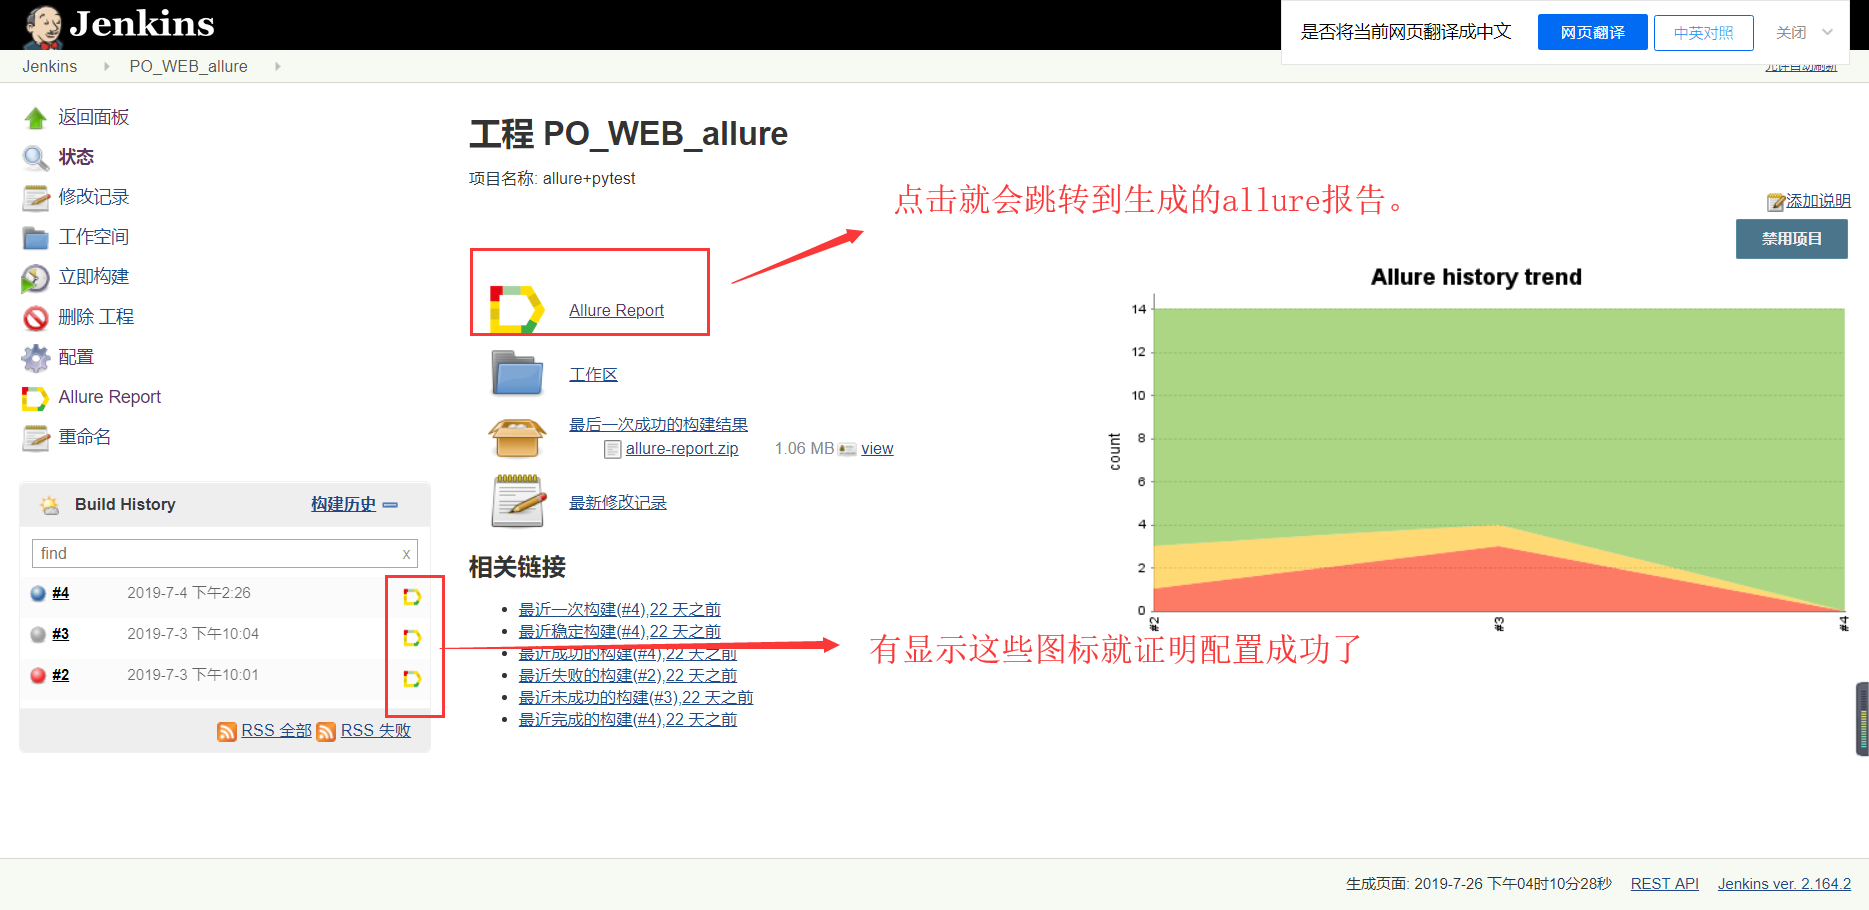
Task: Click the Allure icon for build #3
Action: tap(411, 638)
